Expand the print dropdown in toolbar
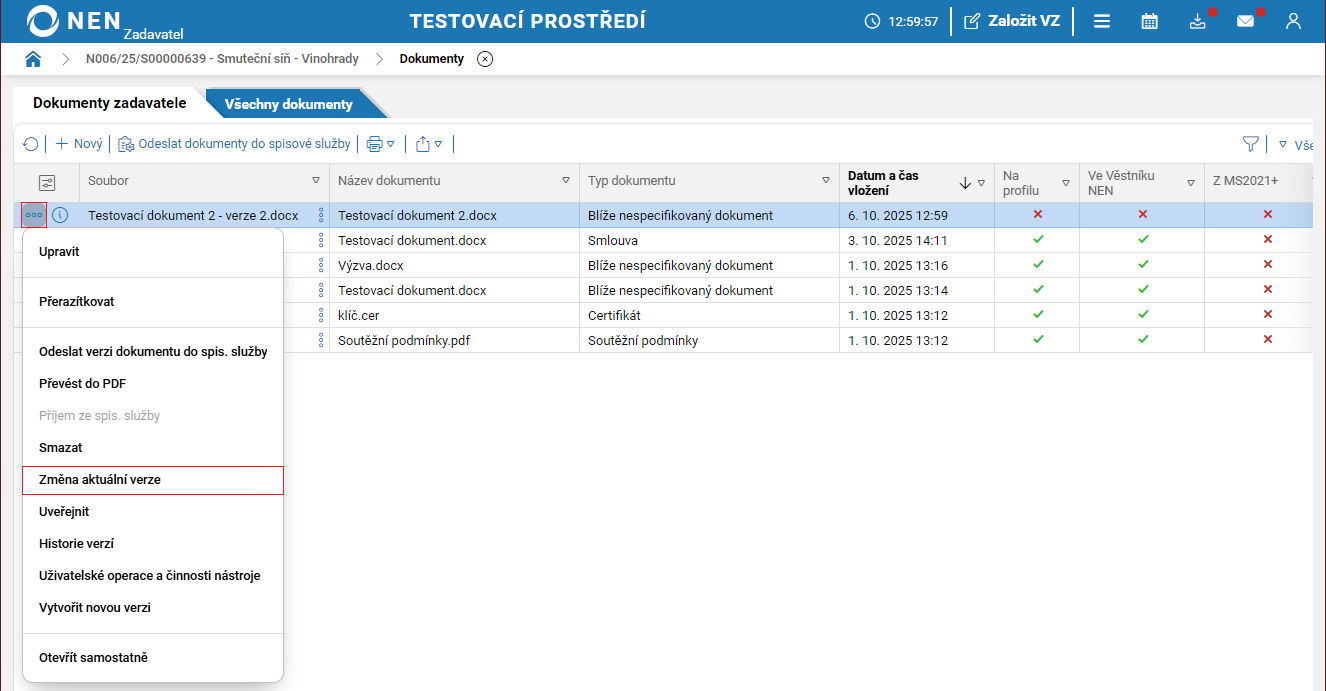The image size is (1326, 691). pos(380,144)
